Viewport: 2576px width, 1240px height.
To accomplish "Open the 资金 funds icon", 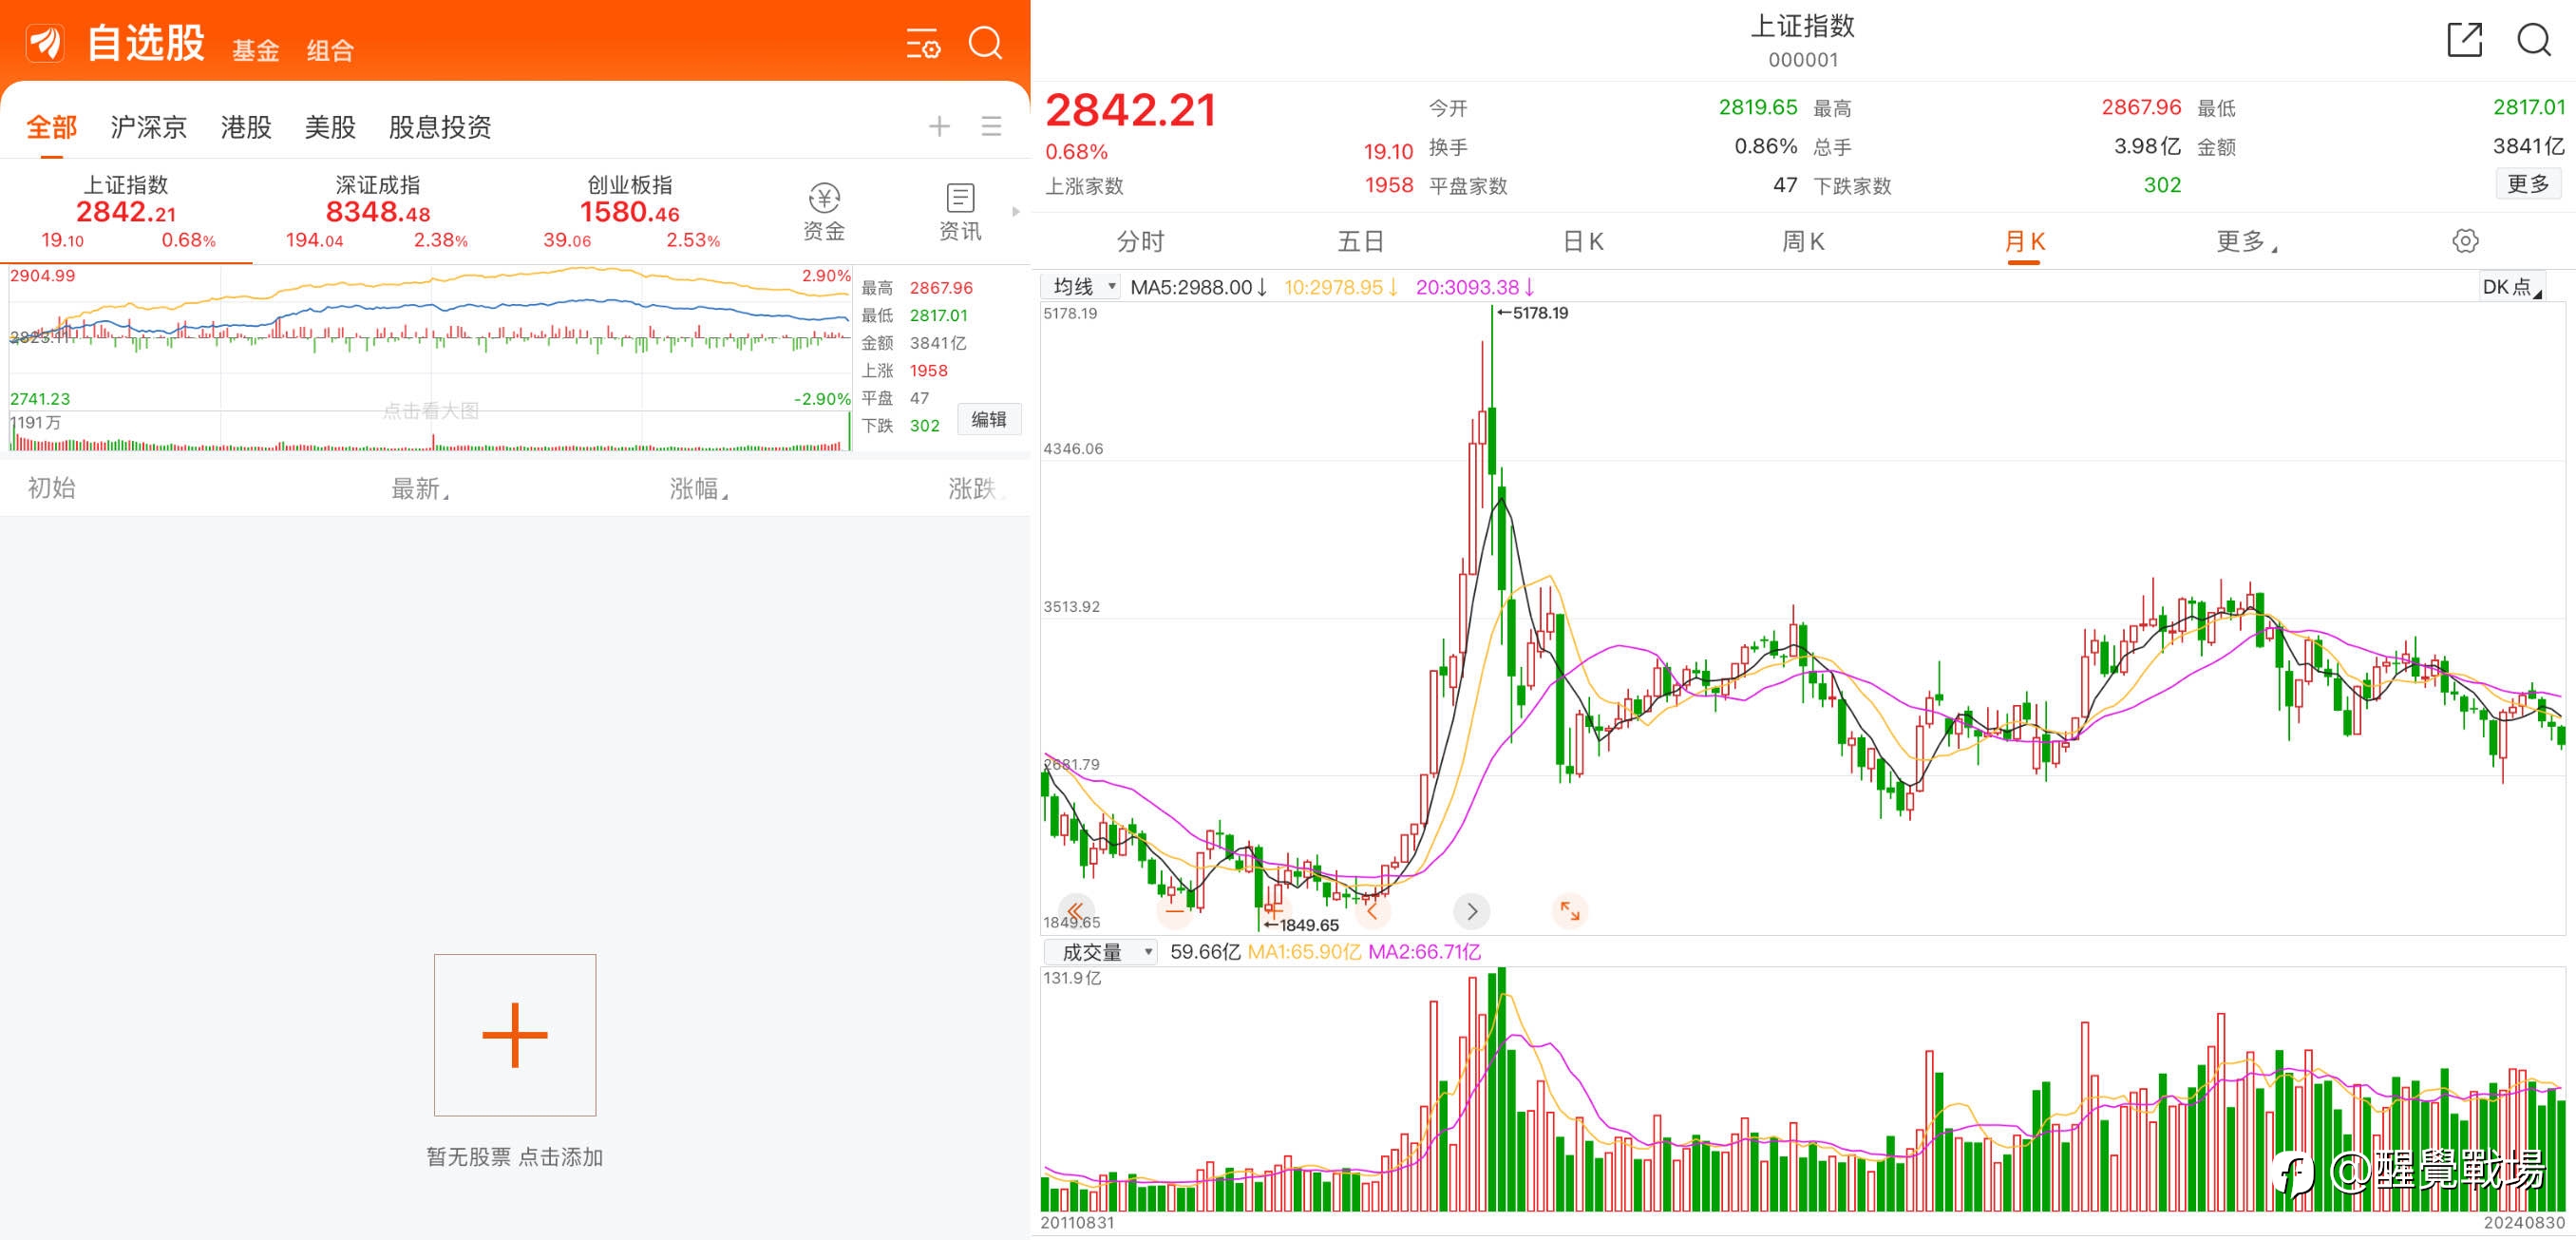I will coord(824,212).
